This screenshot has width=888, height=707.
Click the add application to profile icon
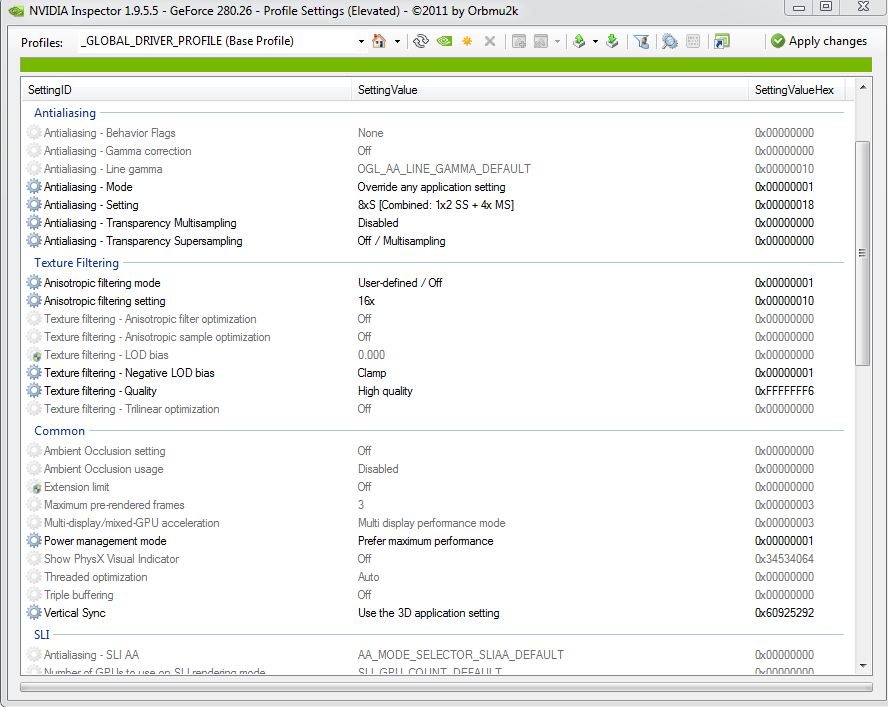pos(519,41)
